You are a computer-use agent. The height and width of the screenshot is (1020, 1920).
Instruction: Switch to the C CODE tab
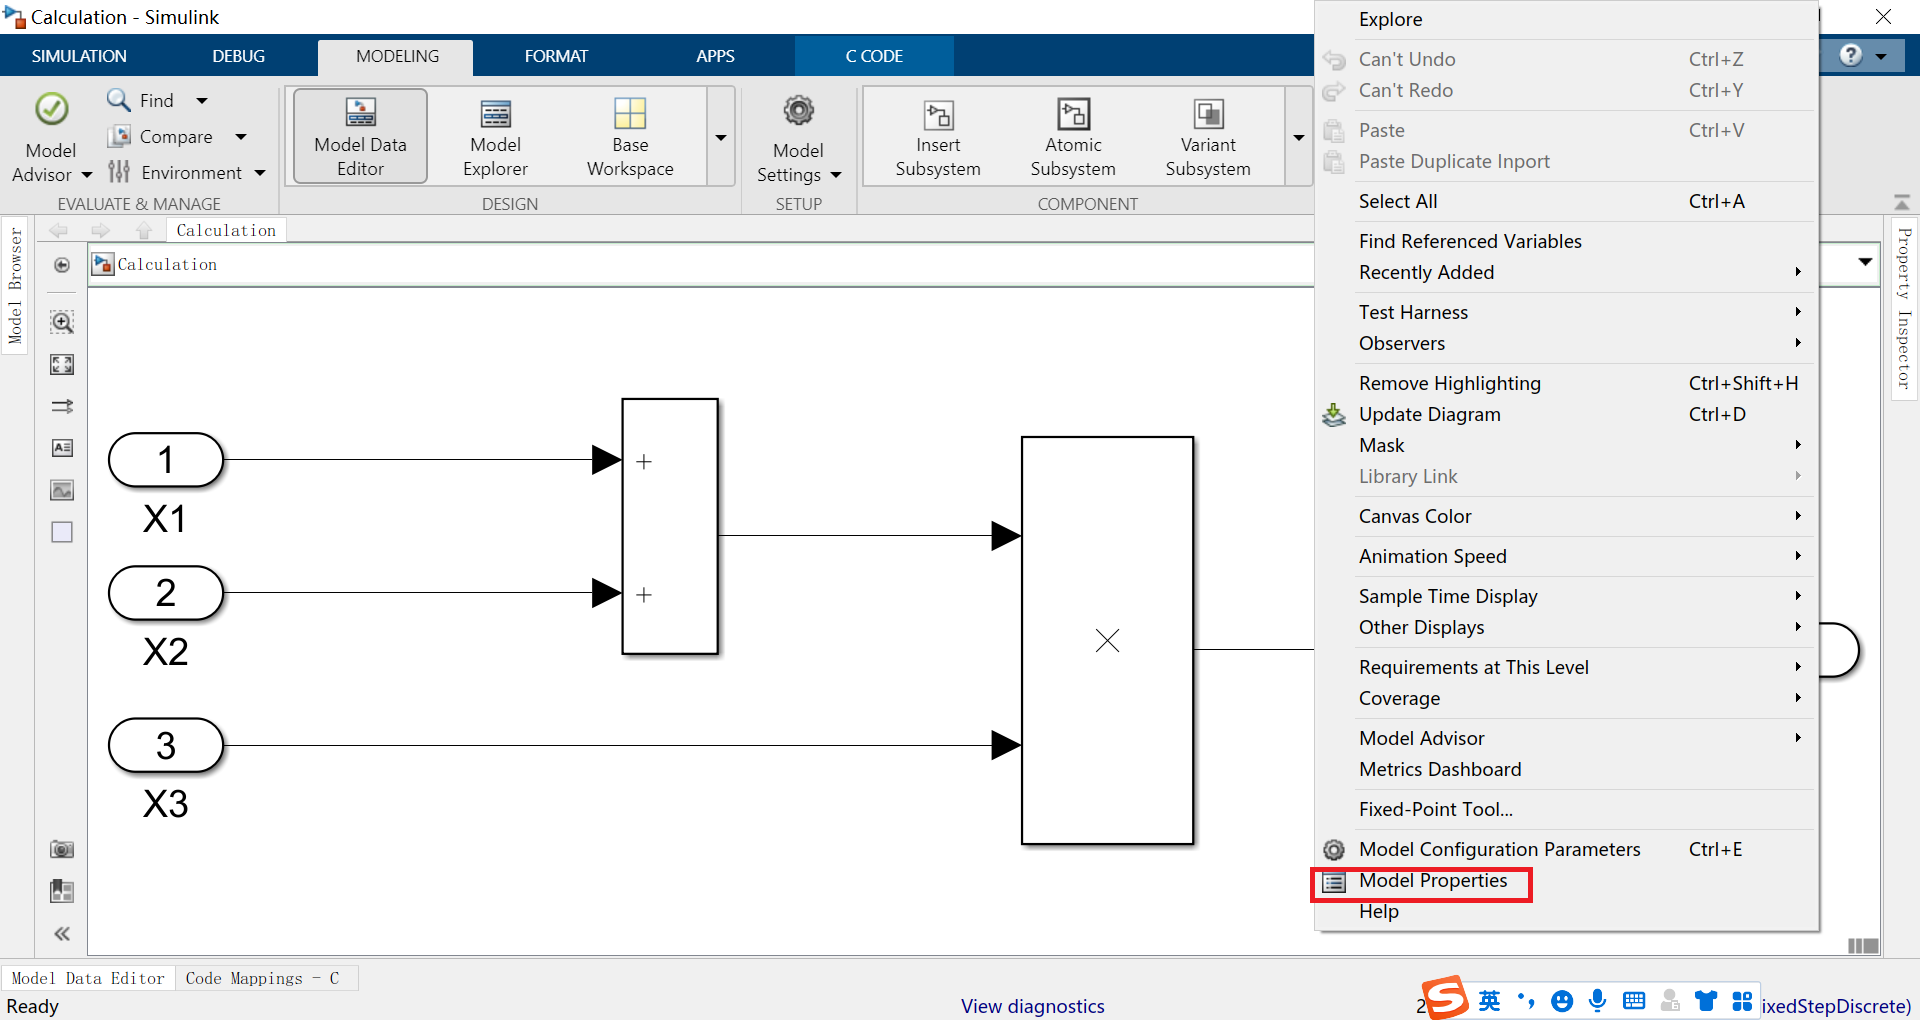(x=874, y=56)
